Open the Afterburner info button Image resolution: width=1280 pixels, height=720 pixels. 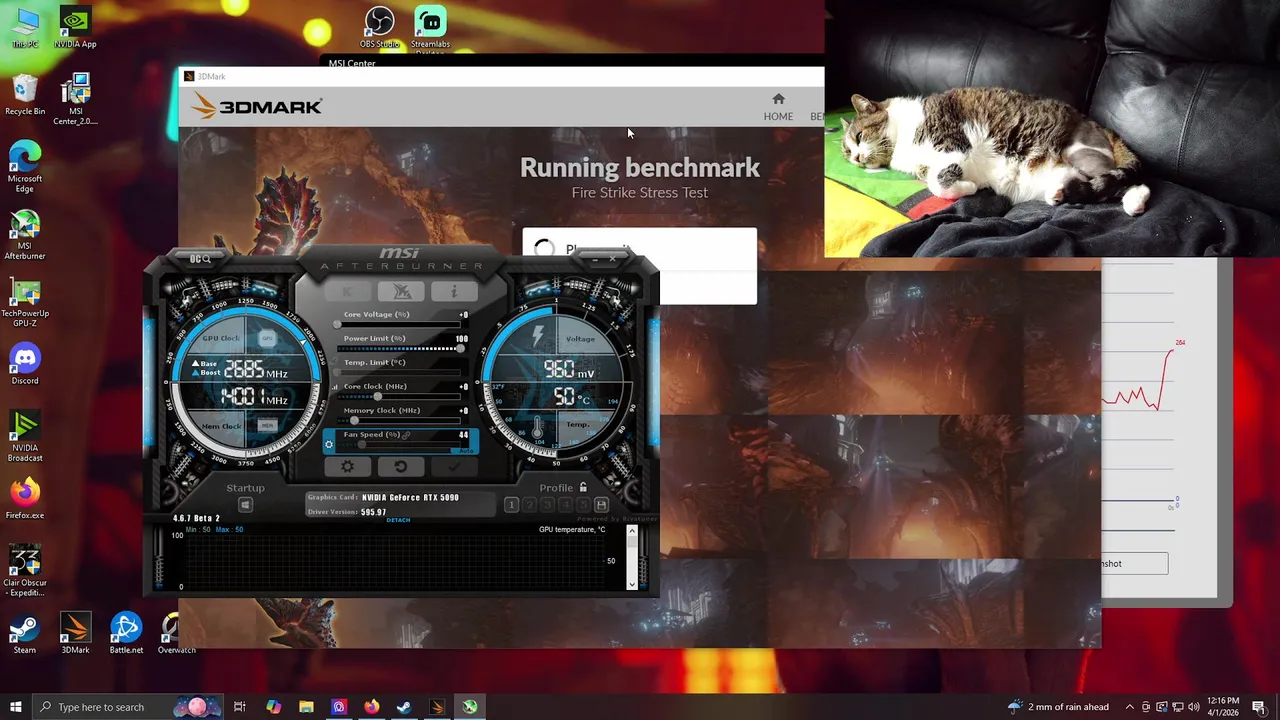453,291
